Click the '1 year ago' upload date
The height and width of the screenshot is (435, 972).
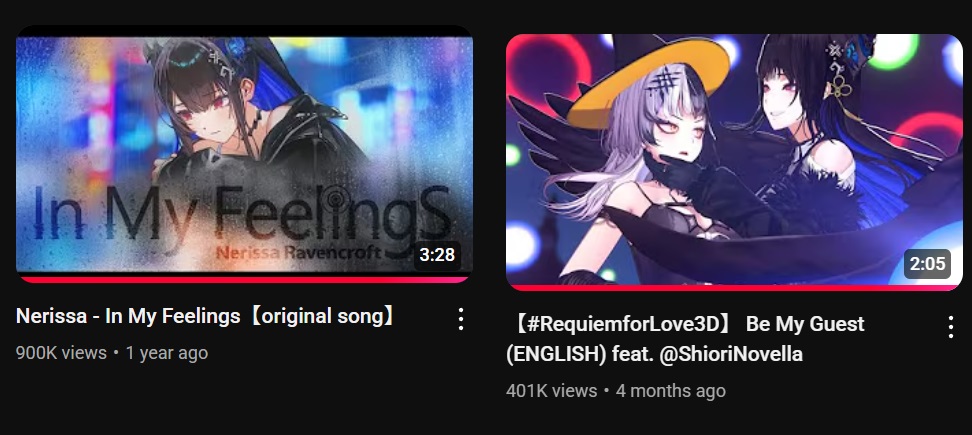coord(167,353)
